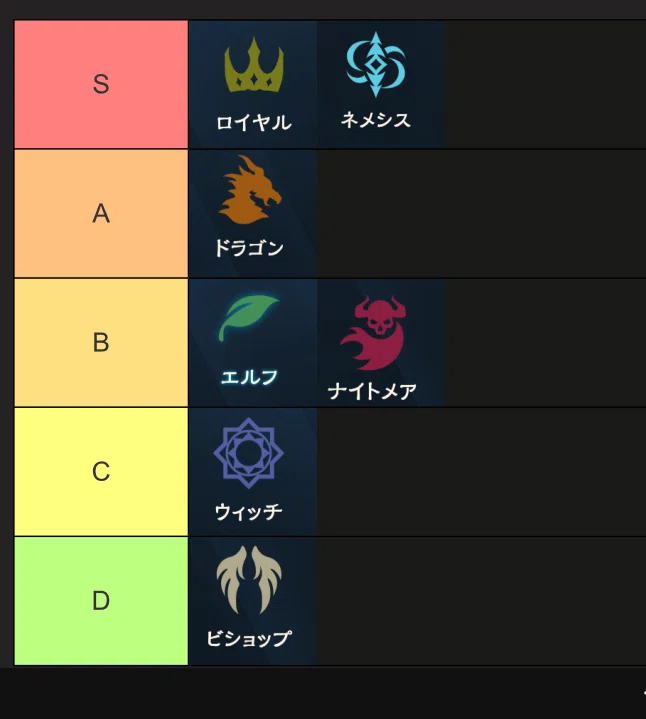Click empty space in the D tier row
Image resolution: width=646 pixels, height=719 pixels.
481,601
